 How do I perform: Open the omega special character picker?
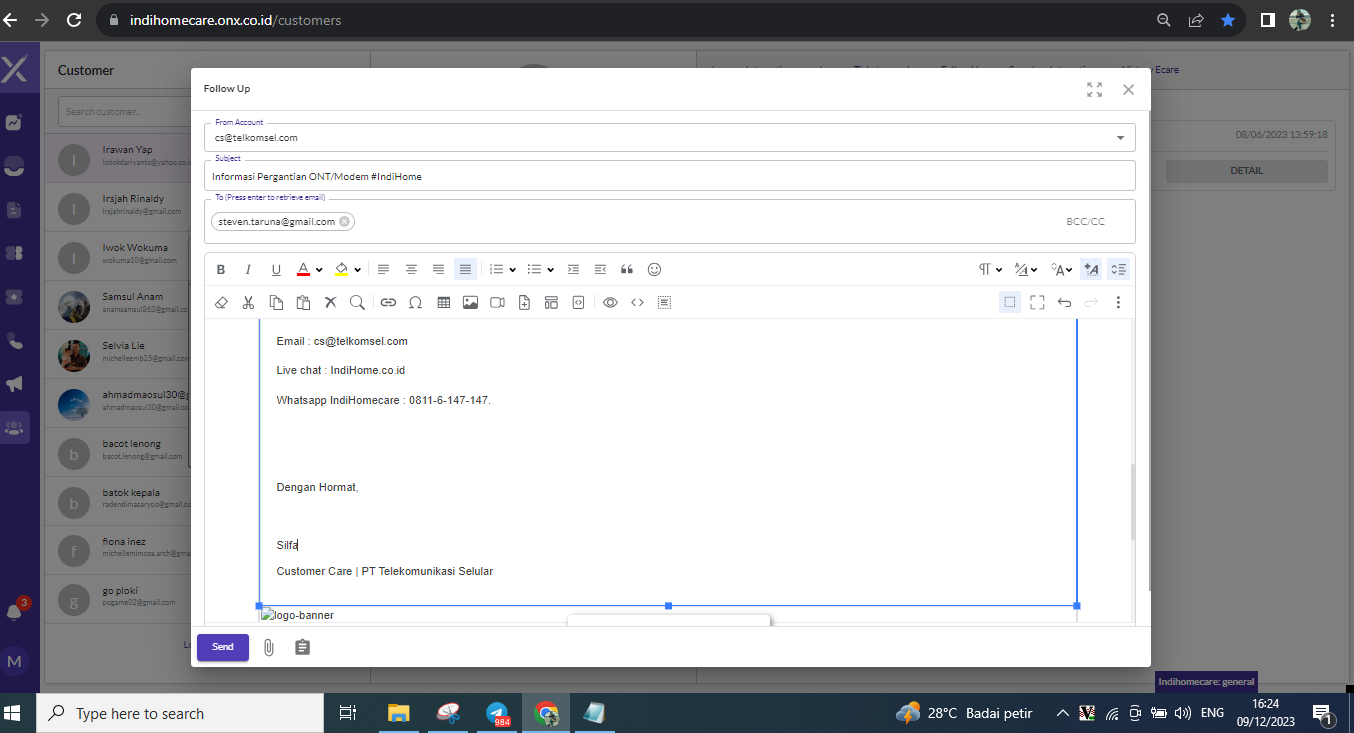(415, 302)
